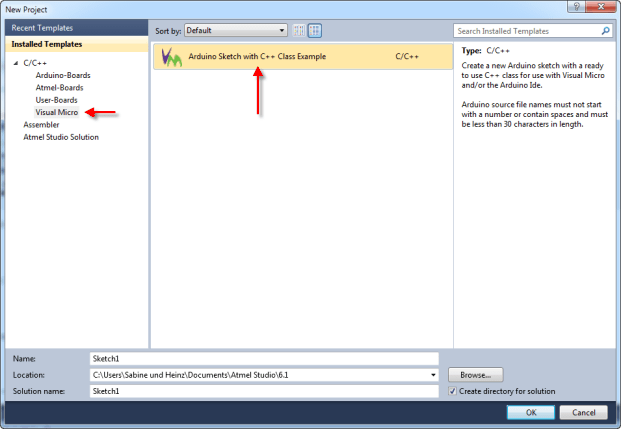This screenshot has width=621, height=429.
Task: Click the 'Sort by:' label
Action: (168, 31)
